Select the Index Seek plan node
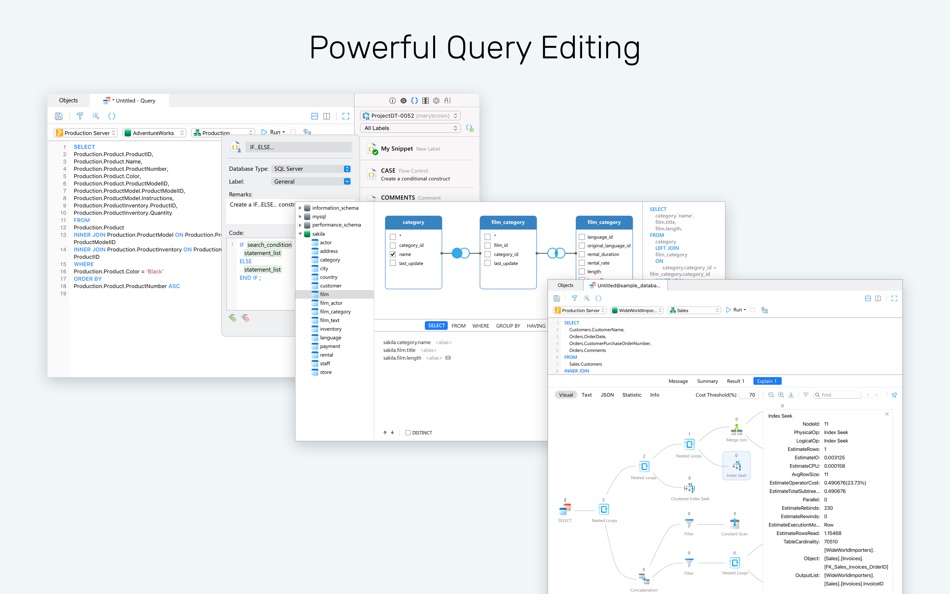 pyautogui.click(x=736, y=466)
